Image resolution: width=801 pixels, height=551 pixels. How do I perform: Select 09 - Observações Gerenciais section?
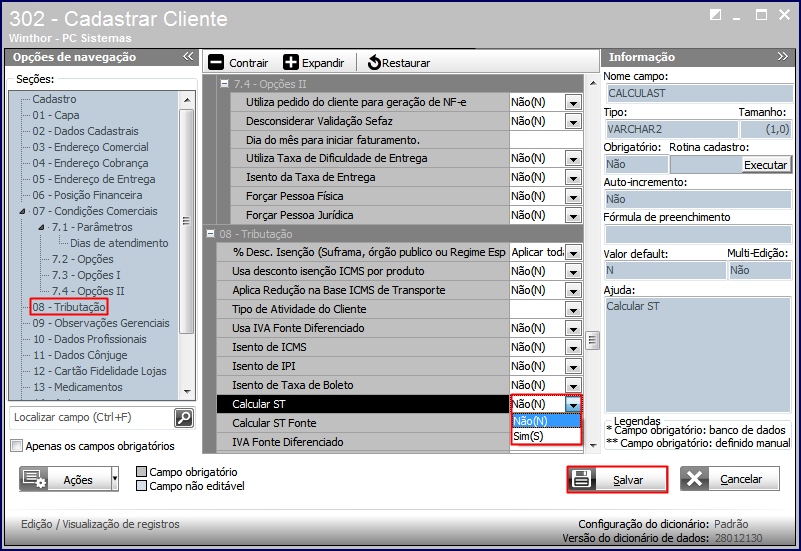[101, 323]
